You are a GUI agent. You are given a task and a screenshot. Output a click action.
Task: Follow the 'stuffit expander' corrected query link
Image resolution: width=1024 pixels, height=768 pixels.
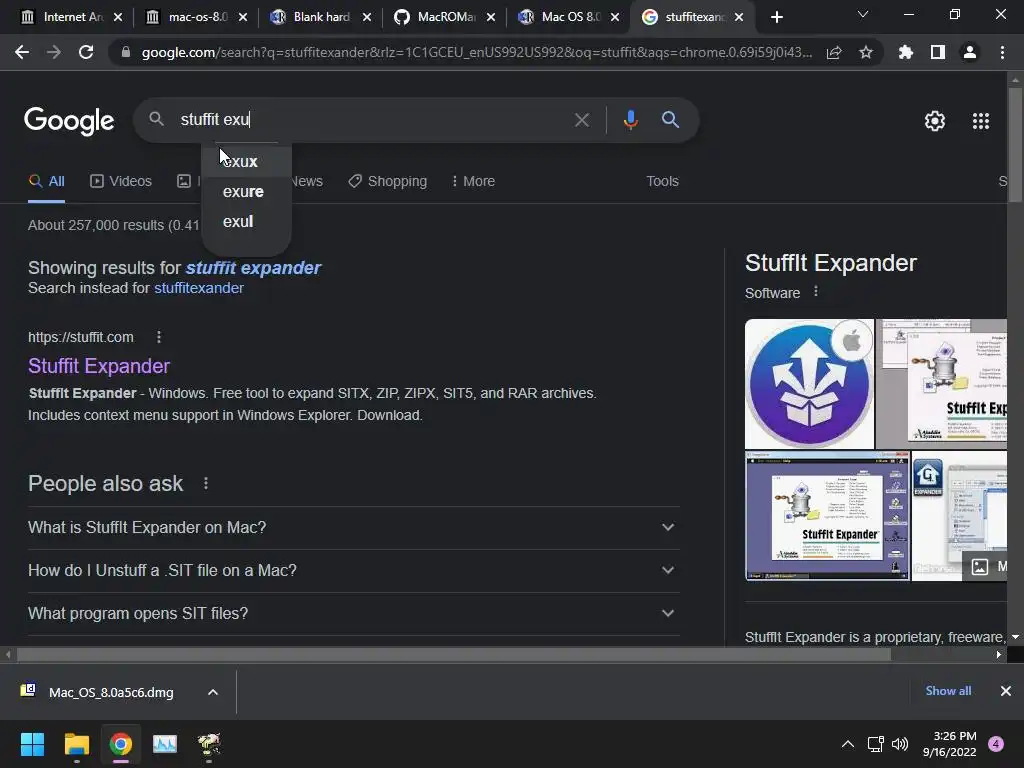click(253, 268)
